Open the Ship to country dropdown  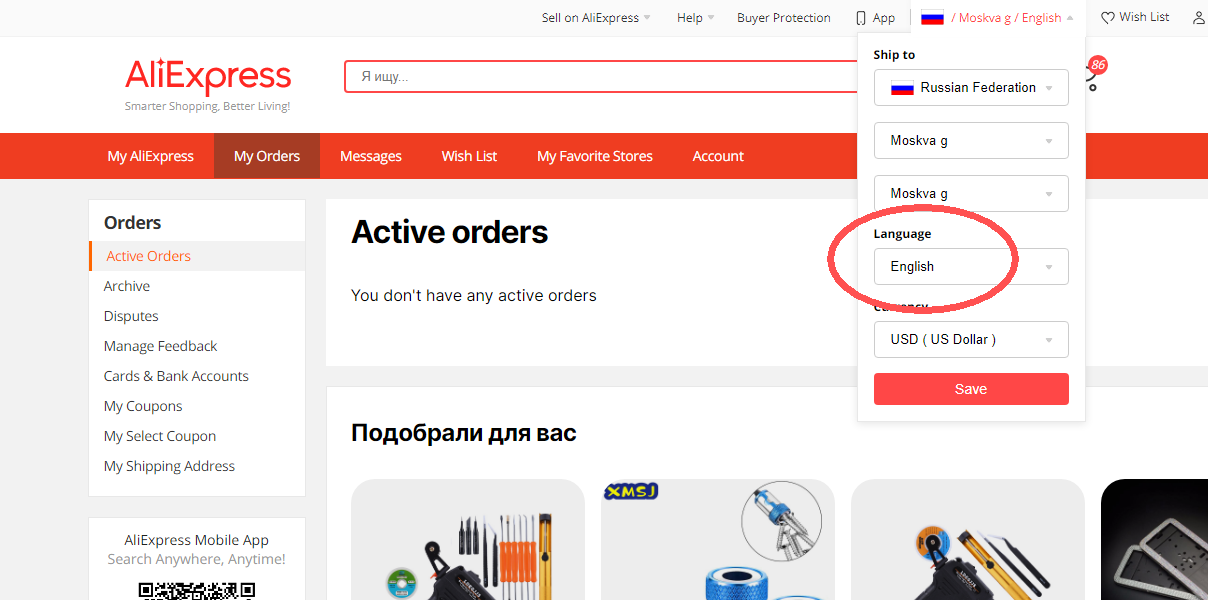pos(971,88)
